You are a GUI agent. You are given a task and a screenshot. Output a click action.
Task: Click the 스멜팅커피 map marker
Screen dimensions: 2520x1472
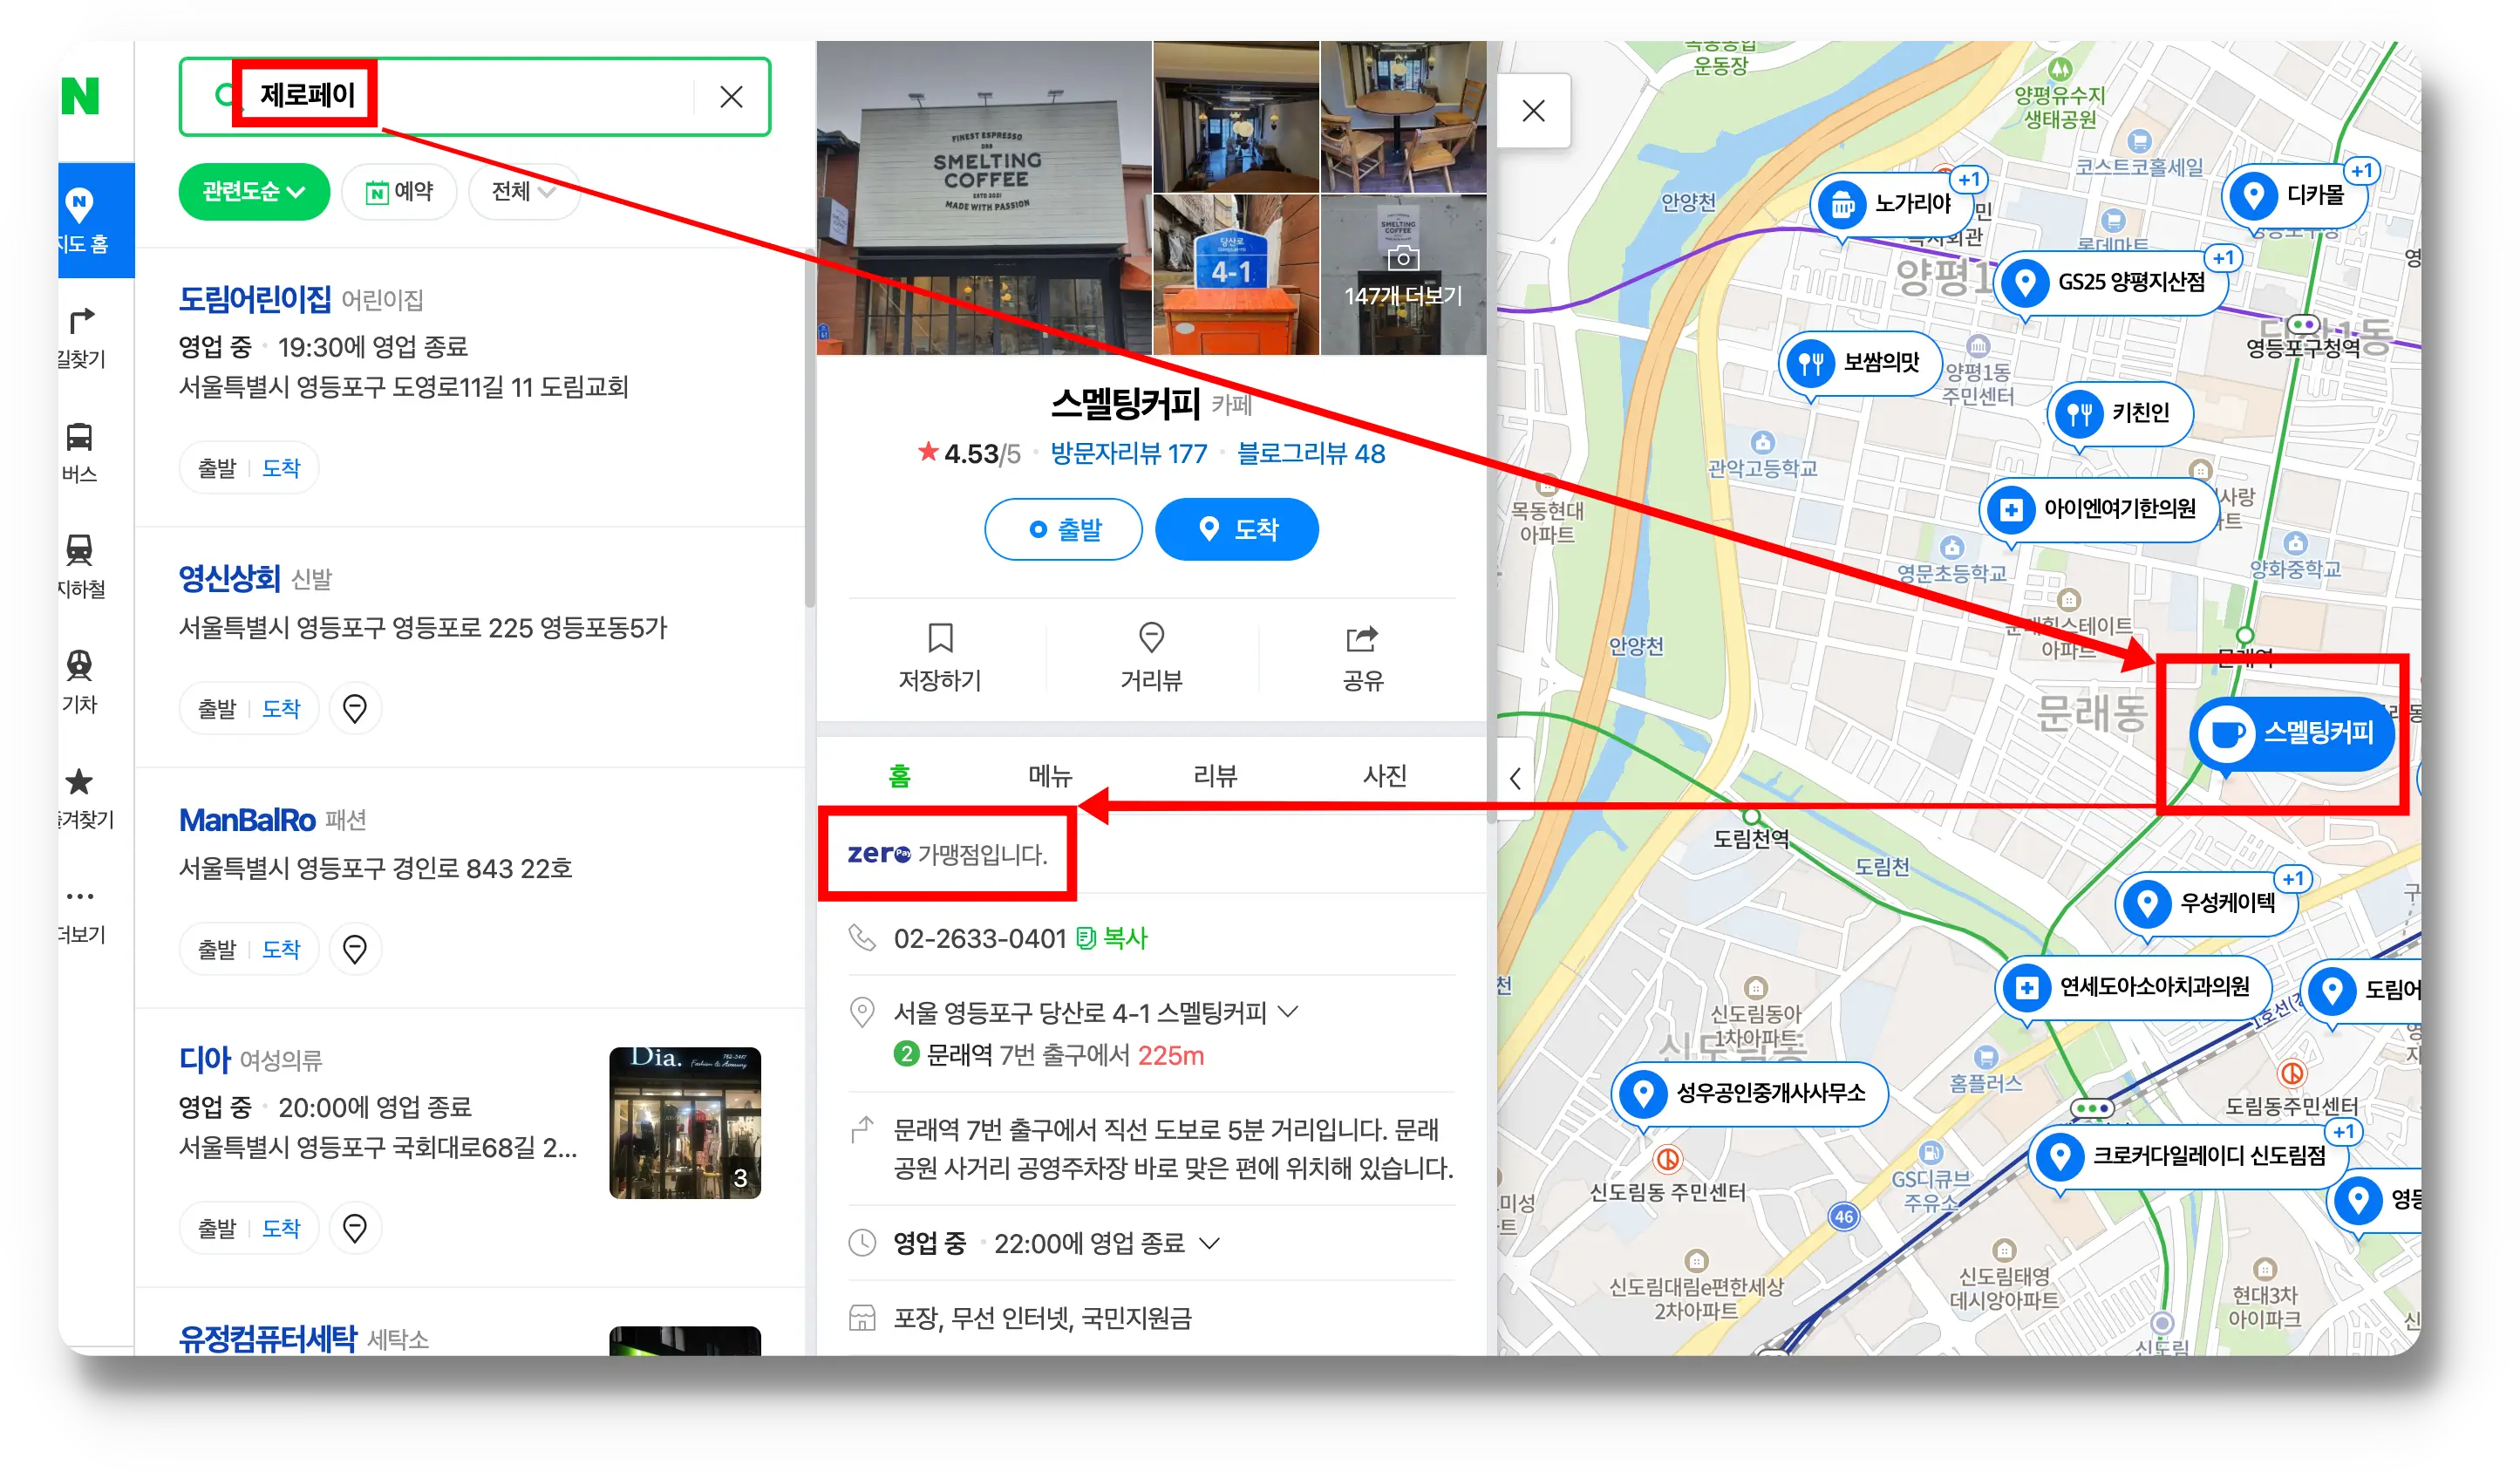click(x=2292, y=733)
